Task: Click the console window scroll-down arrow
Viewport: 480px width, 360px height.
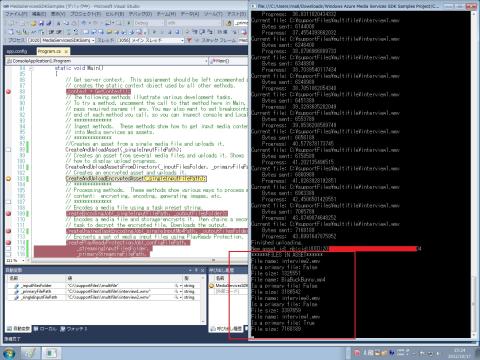Action: (x=474, y=335)
